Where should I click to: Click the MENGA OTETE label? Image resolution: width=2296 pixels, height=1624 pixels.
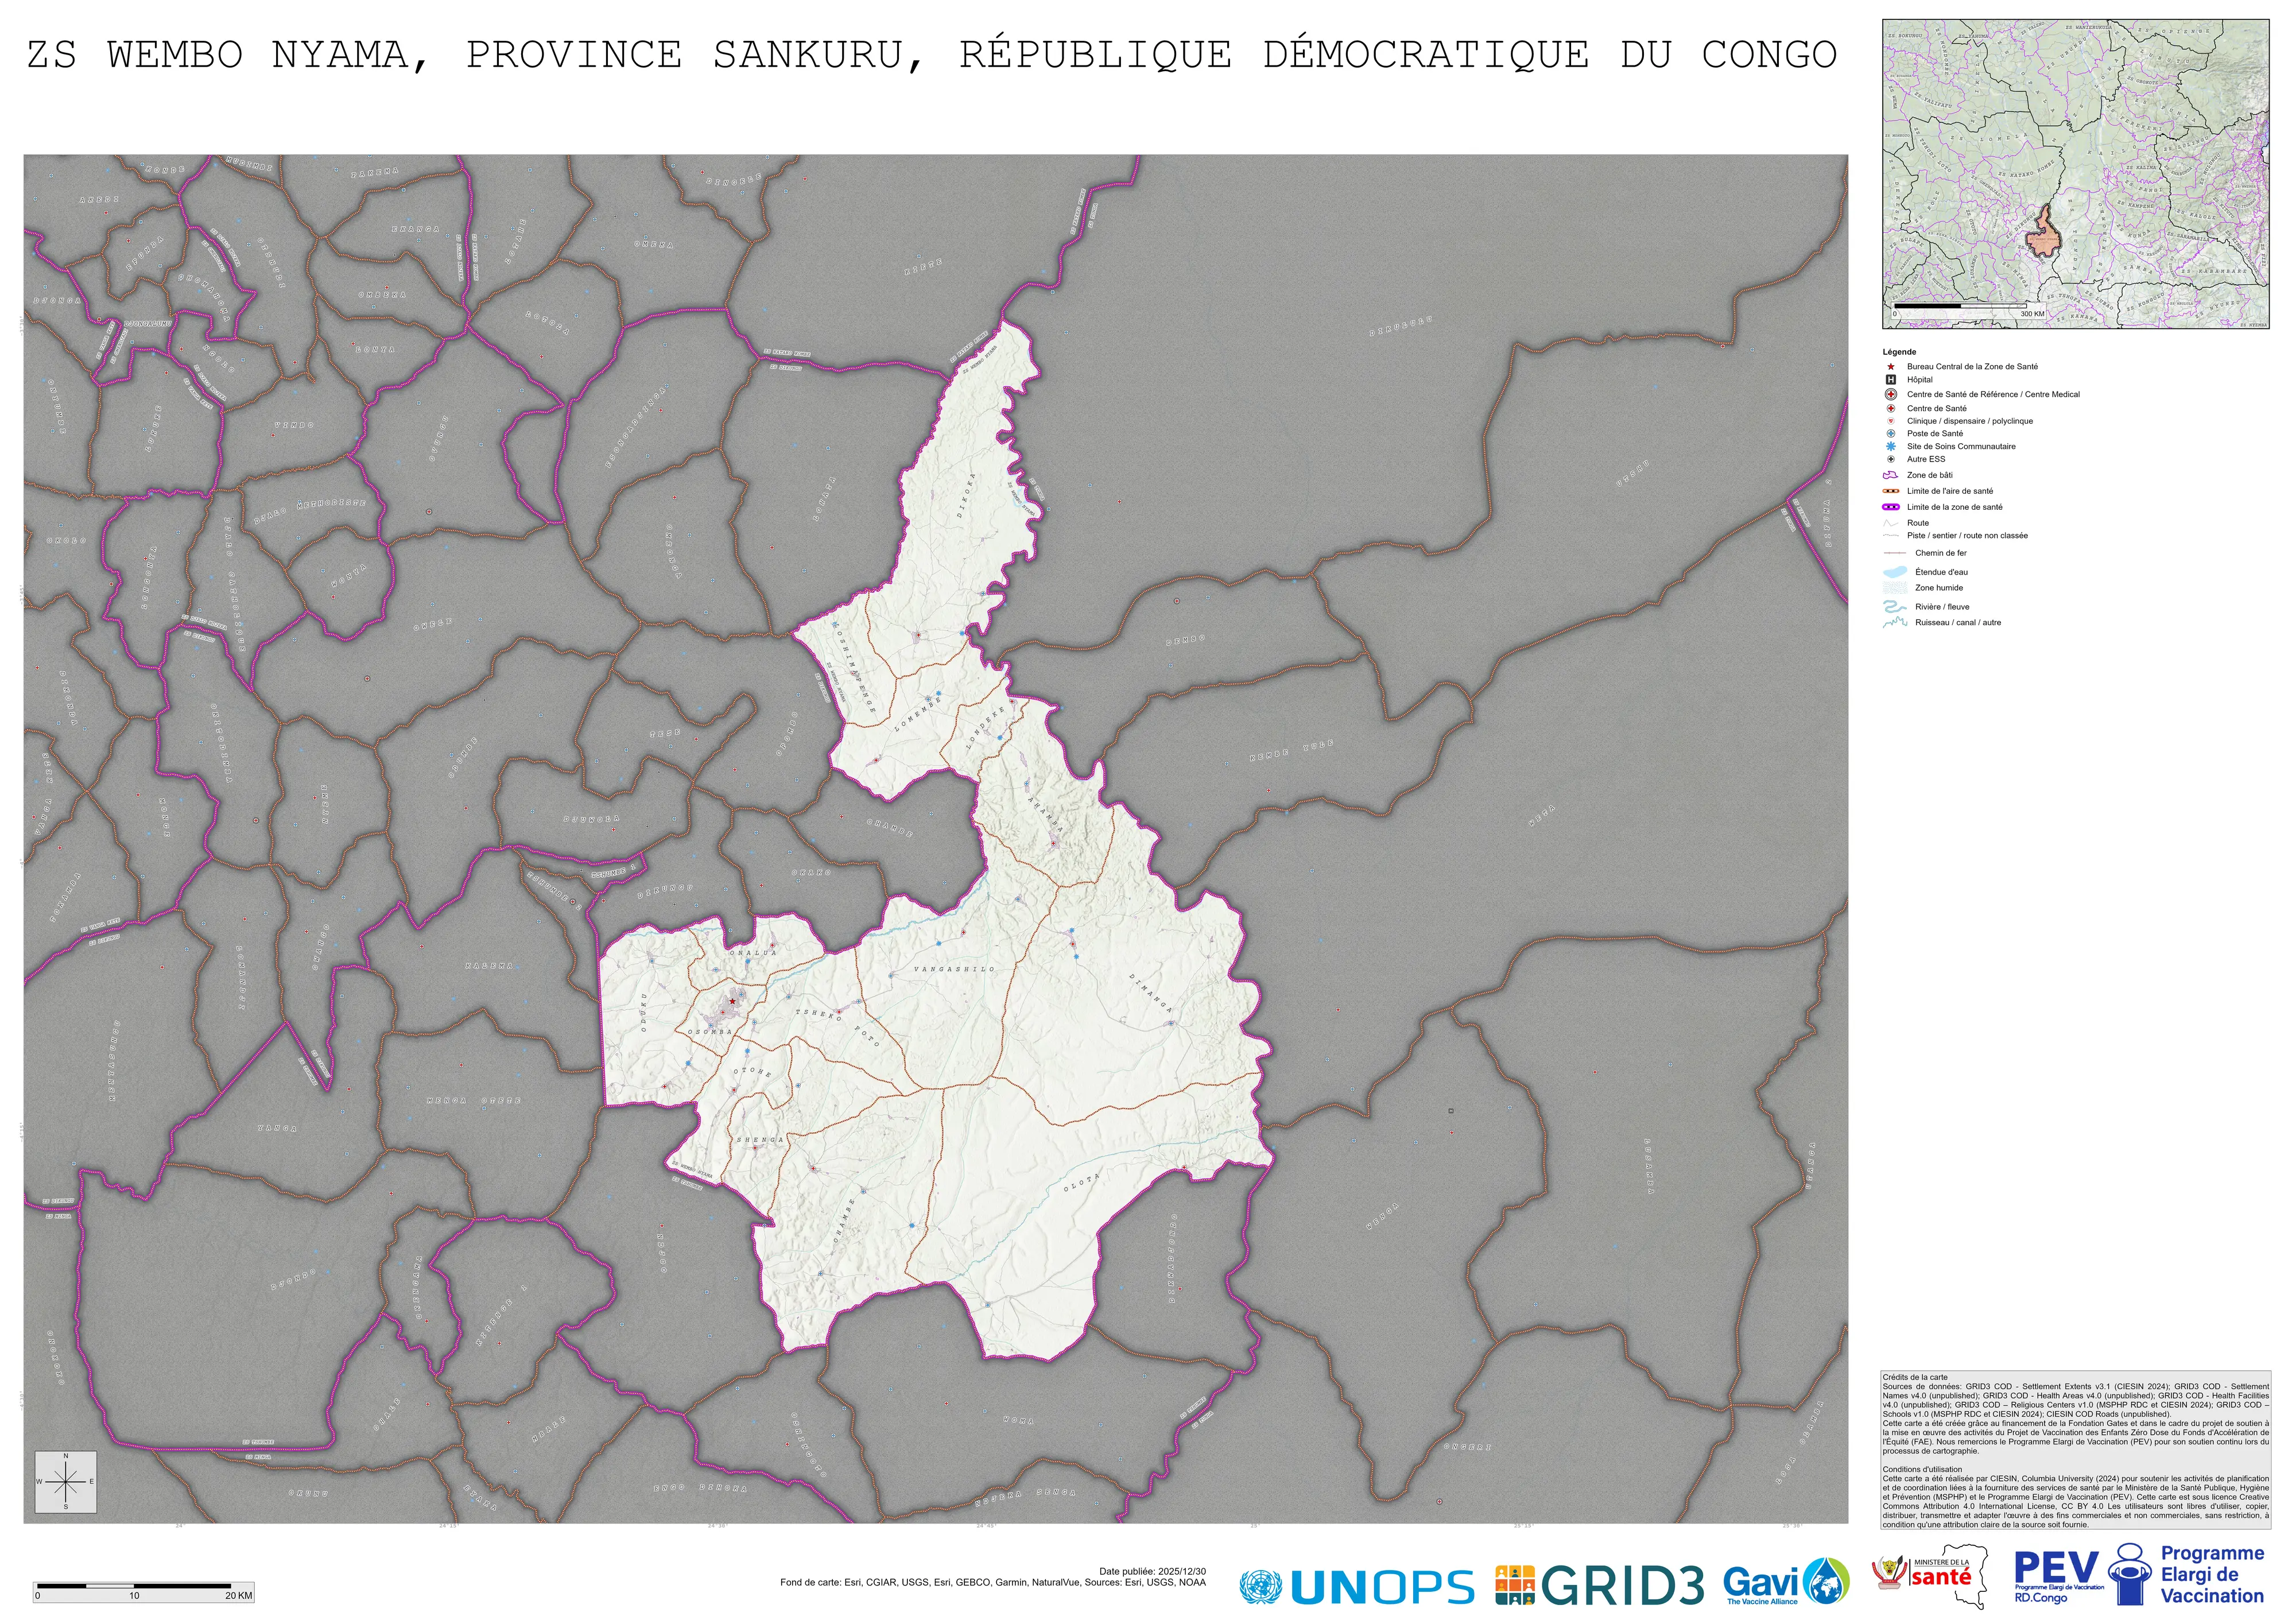474,1101
